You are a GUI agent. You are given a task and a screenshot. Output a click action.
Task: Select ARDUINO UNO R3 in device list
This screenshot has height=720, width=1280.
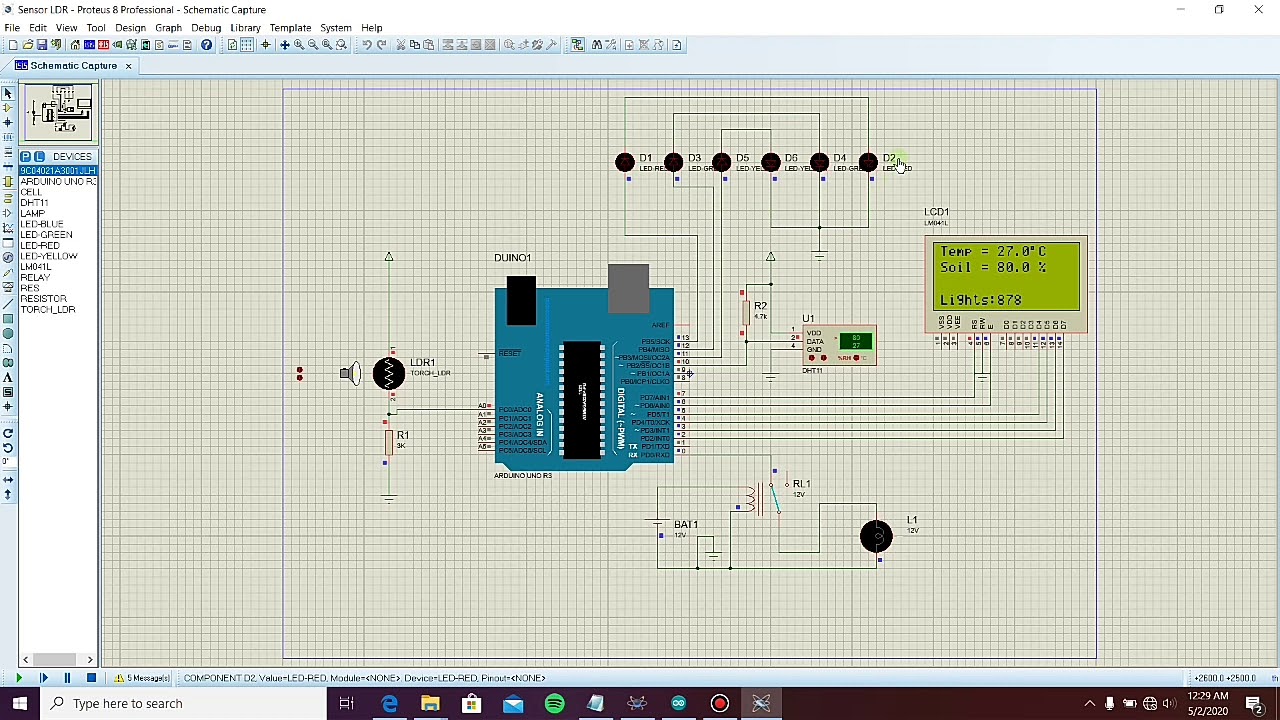click(58, 181)
